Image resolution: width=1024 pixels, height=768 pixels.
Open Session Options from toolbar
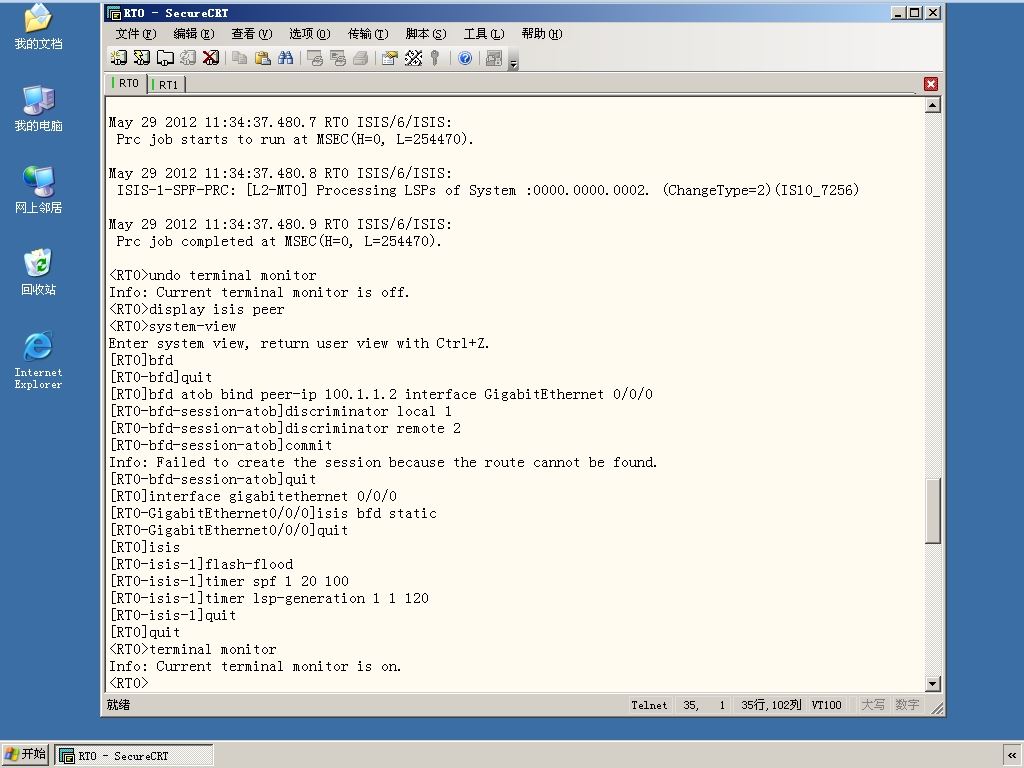click(390, 58)
